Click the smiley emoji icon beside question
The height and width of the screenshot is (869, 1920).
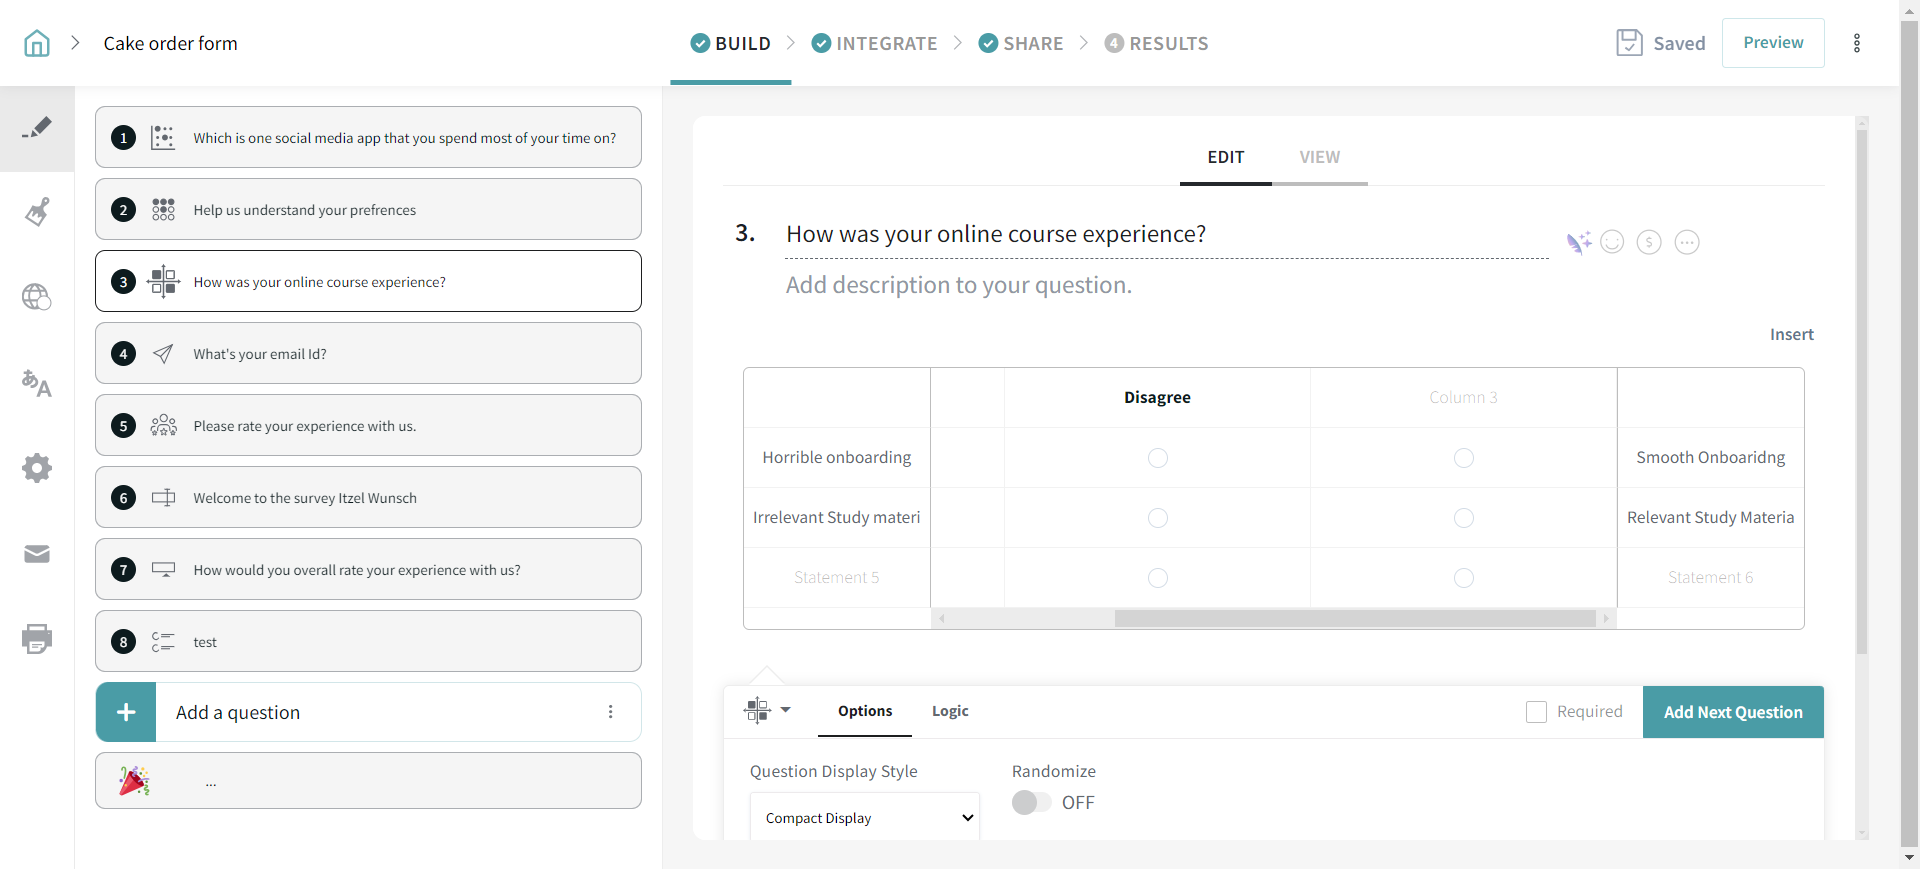[x=1612, y=242]
